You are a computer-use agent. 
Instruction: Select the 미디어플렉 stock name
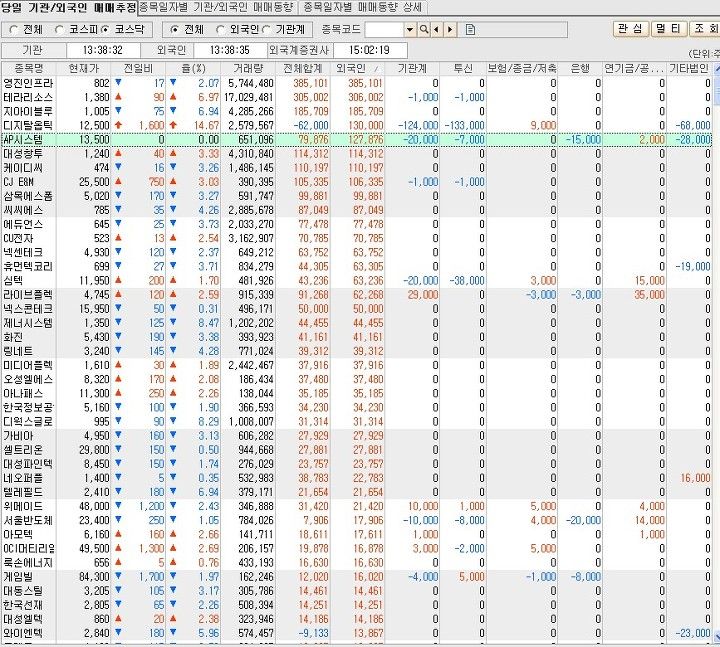pyautogui.click(x=28, y=366)
